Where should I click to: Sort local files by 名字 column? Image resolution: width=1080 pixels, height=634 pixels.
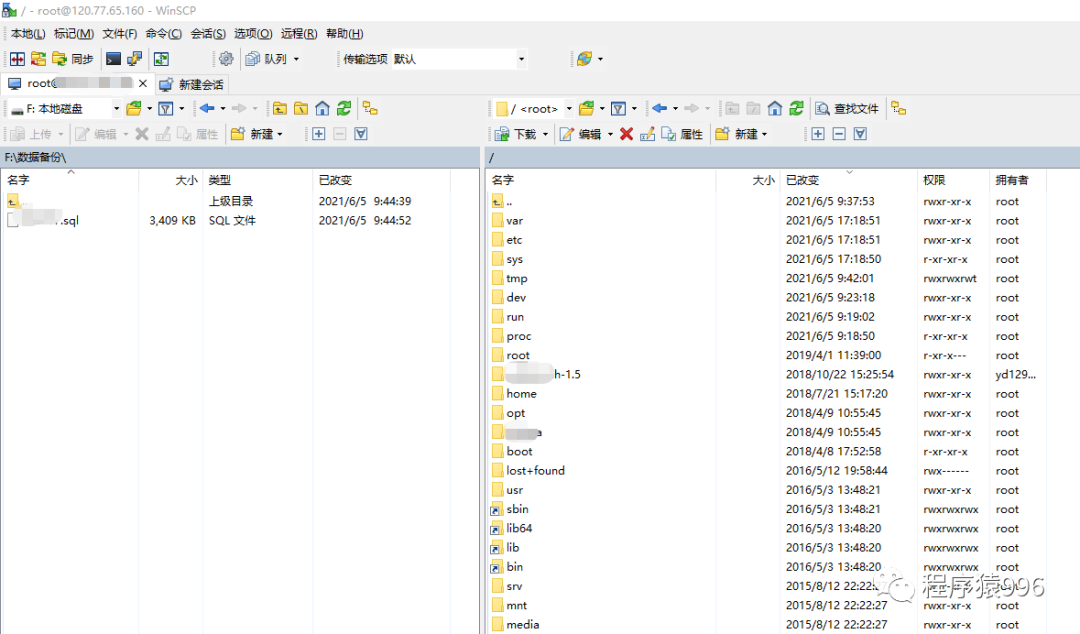pyautogui.click(x=70, y=180)
